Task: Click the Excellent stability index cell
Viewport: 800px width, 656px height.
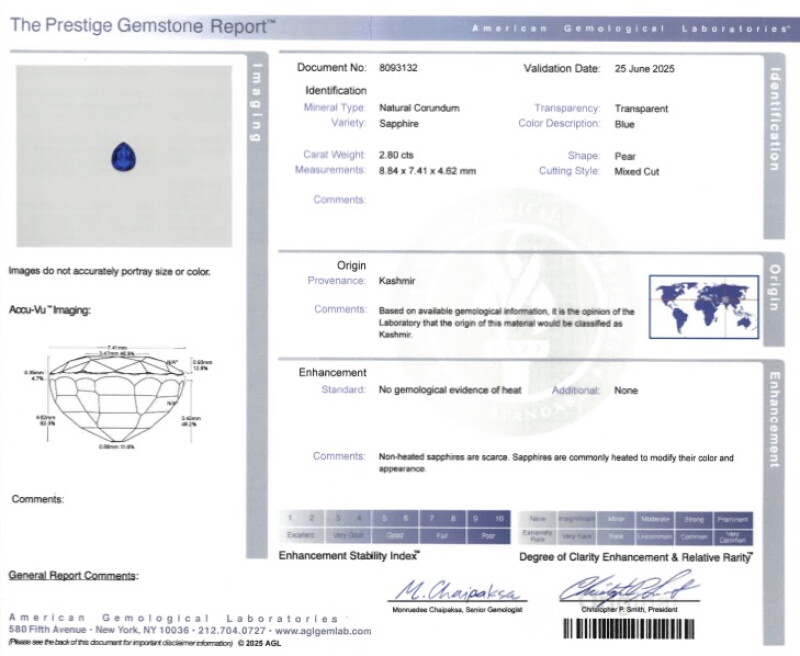Action: coord(301,535)
